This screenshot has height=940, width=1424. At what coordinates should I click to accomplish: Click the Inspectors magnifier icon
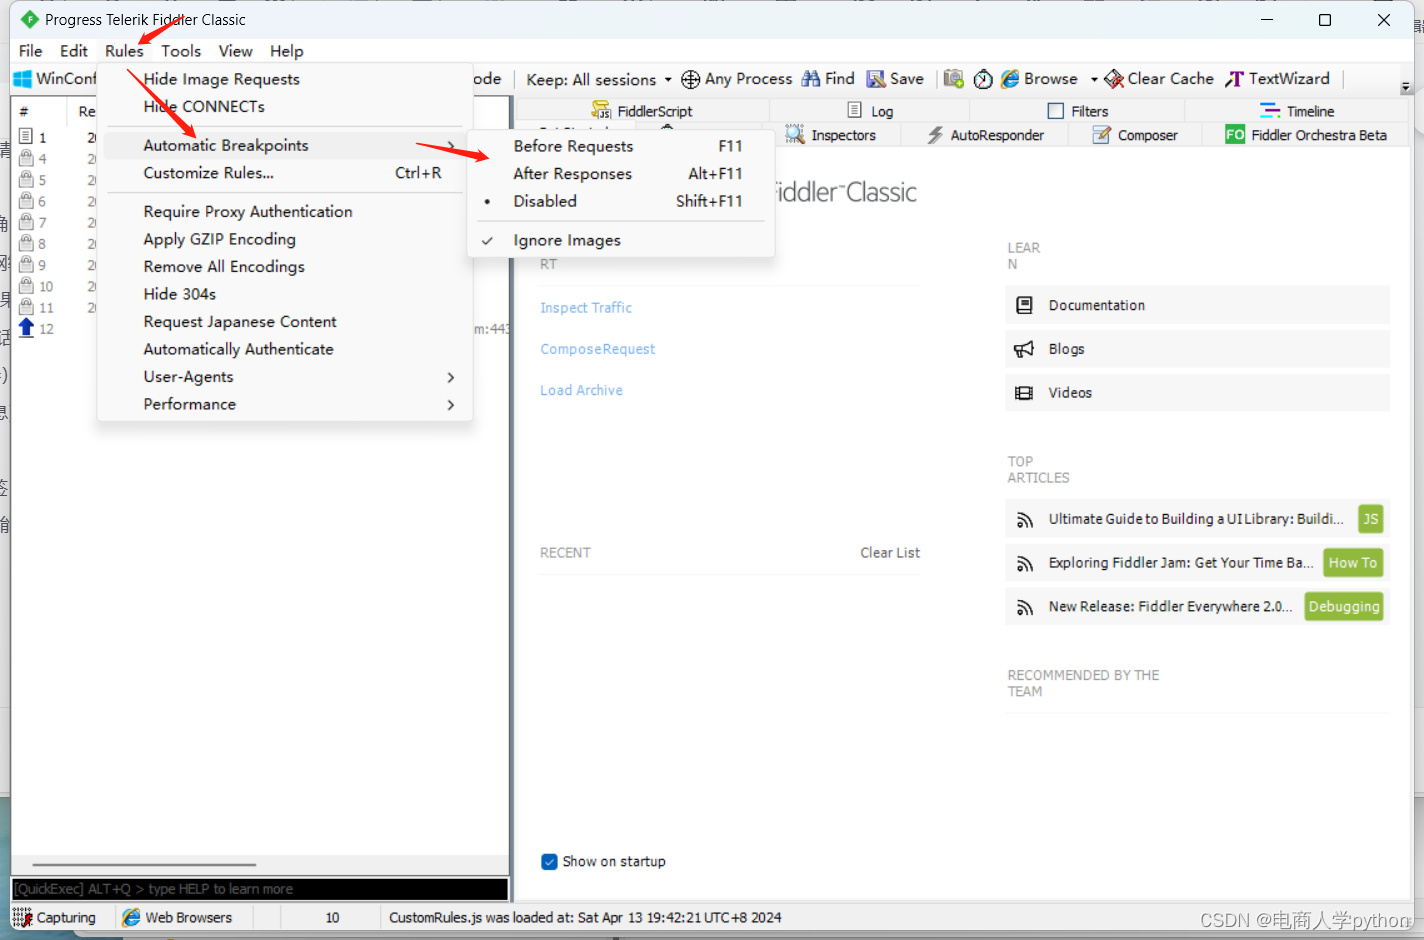[795, 134]
